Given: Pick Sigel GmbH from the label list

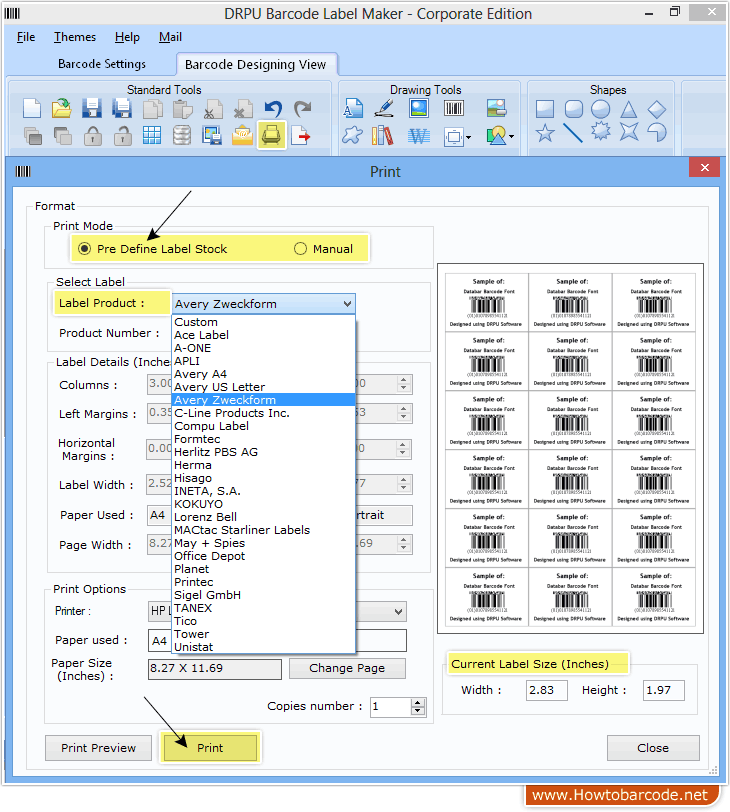Looking at the screenshot, I should point(264,595).
